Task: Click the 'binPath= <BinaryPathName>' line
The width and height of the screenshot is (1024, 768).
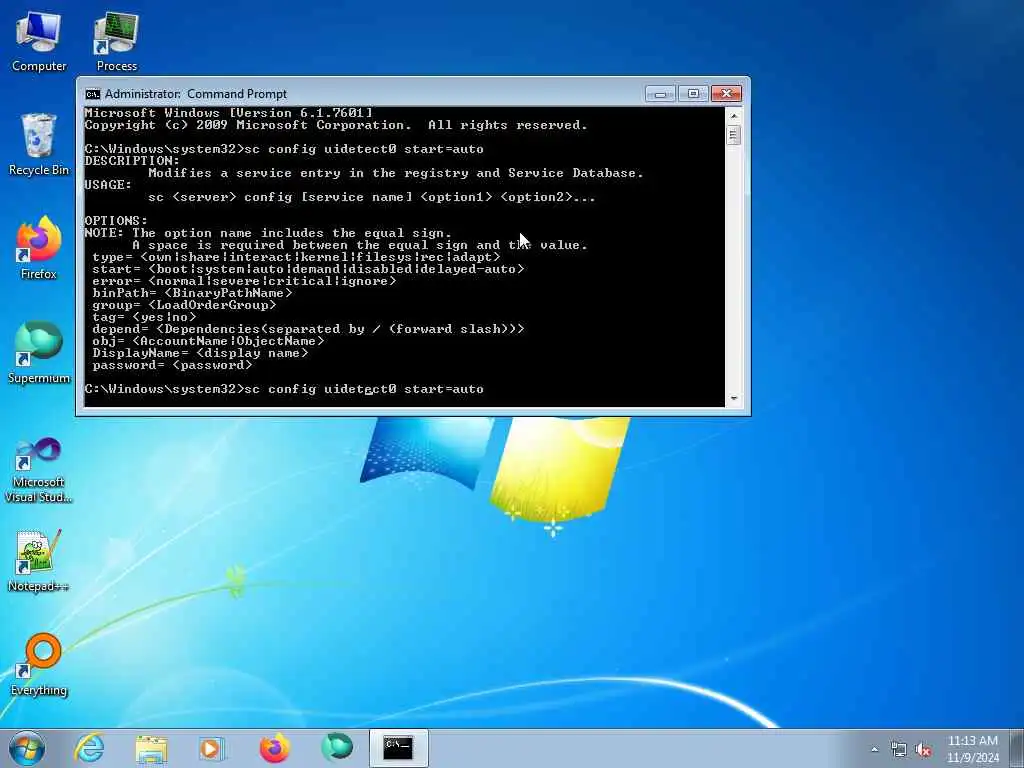Action: [192, 293]
